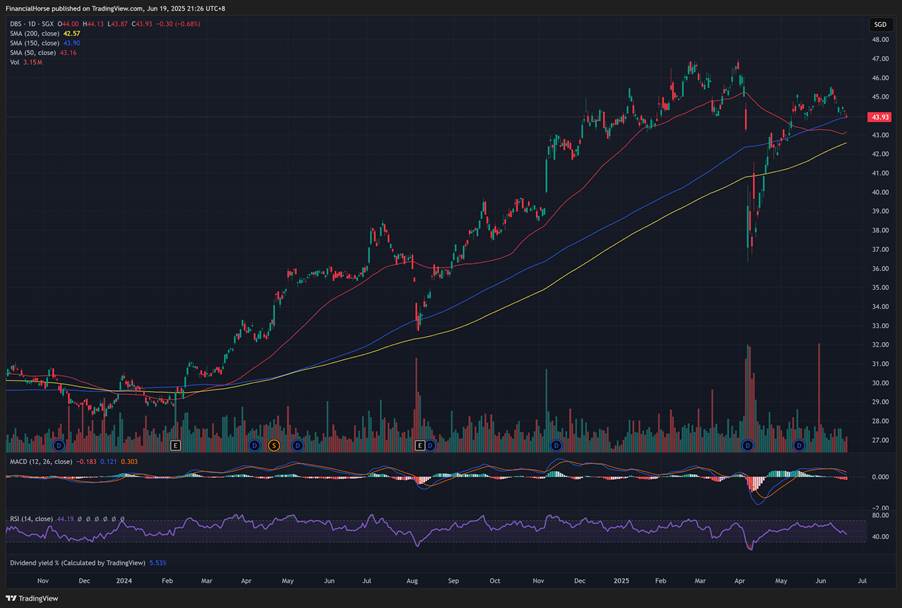This screenshot has height=608, width=902.
Task: Click the 27.00 price axis label
Action: pos(880,440)
